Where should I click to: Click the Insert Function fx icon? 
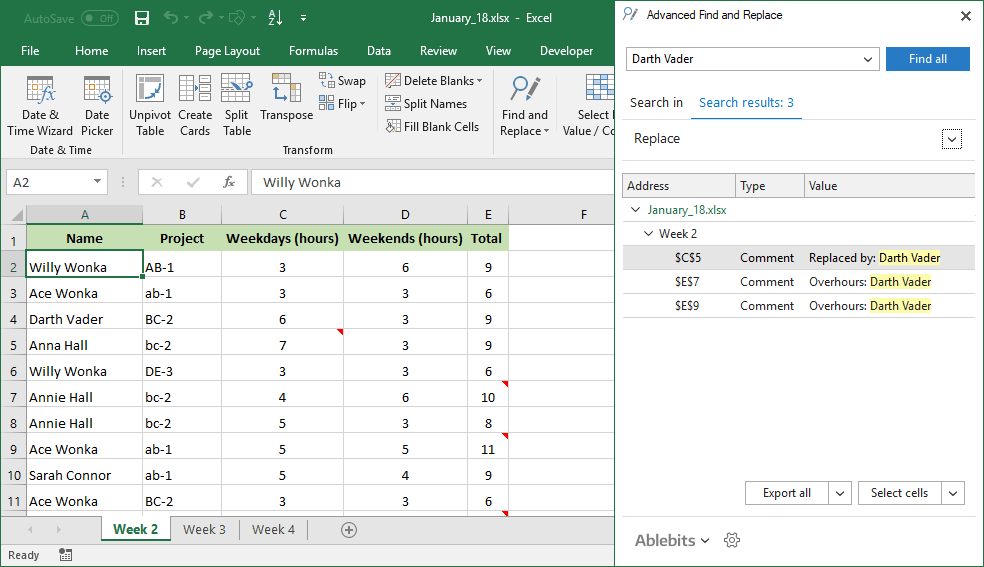(228, 183)
